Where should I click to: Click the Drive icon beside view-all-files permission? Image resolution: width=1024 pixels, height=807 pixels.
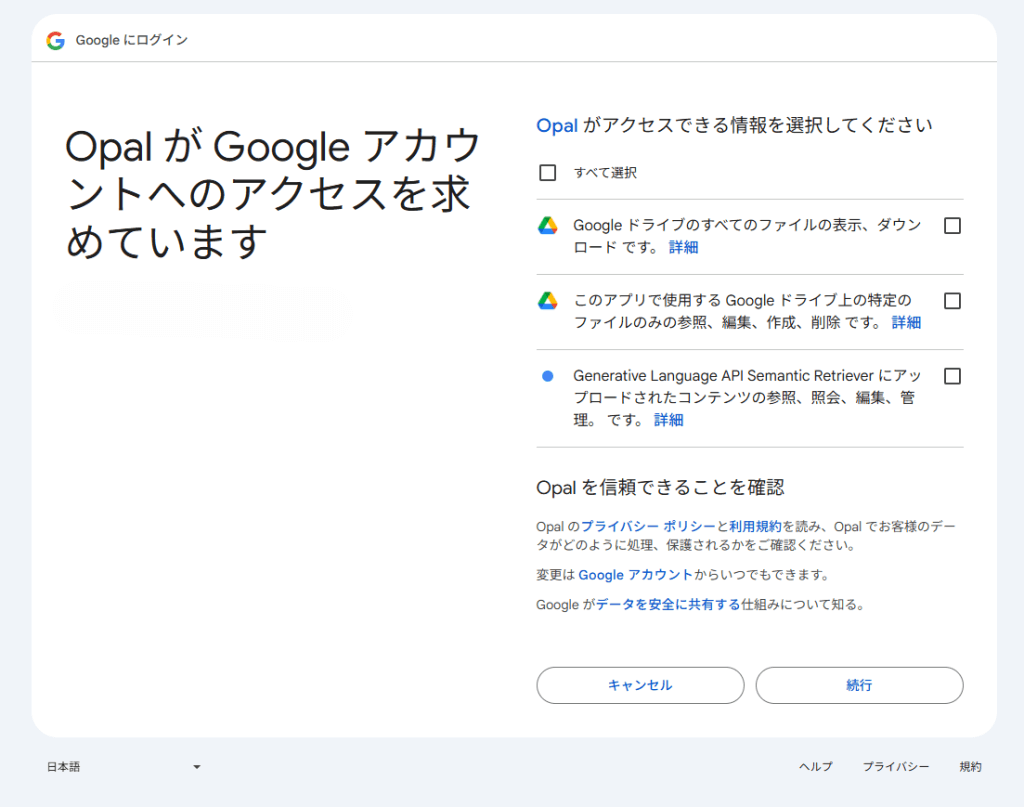[548, 225]
